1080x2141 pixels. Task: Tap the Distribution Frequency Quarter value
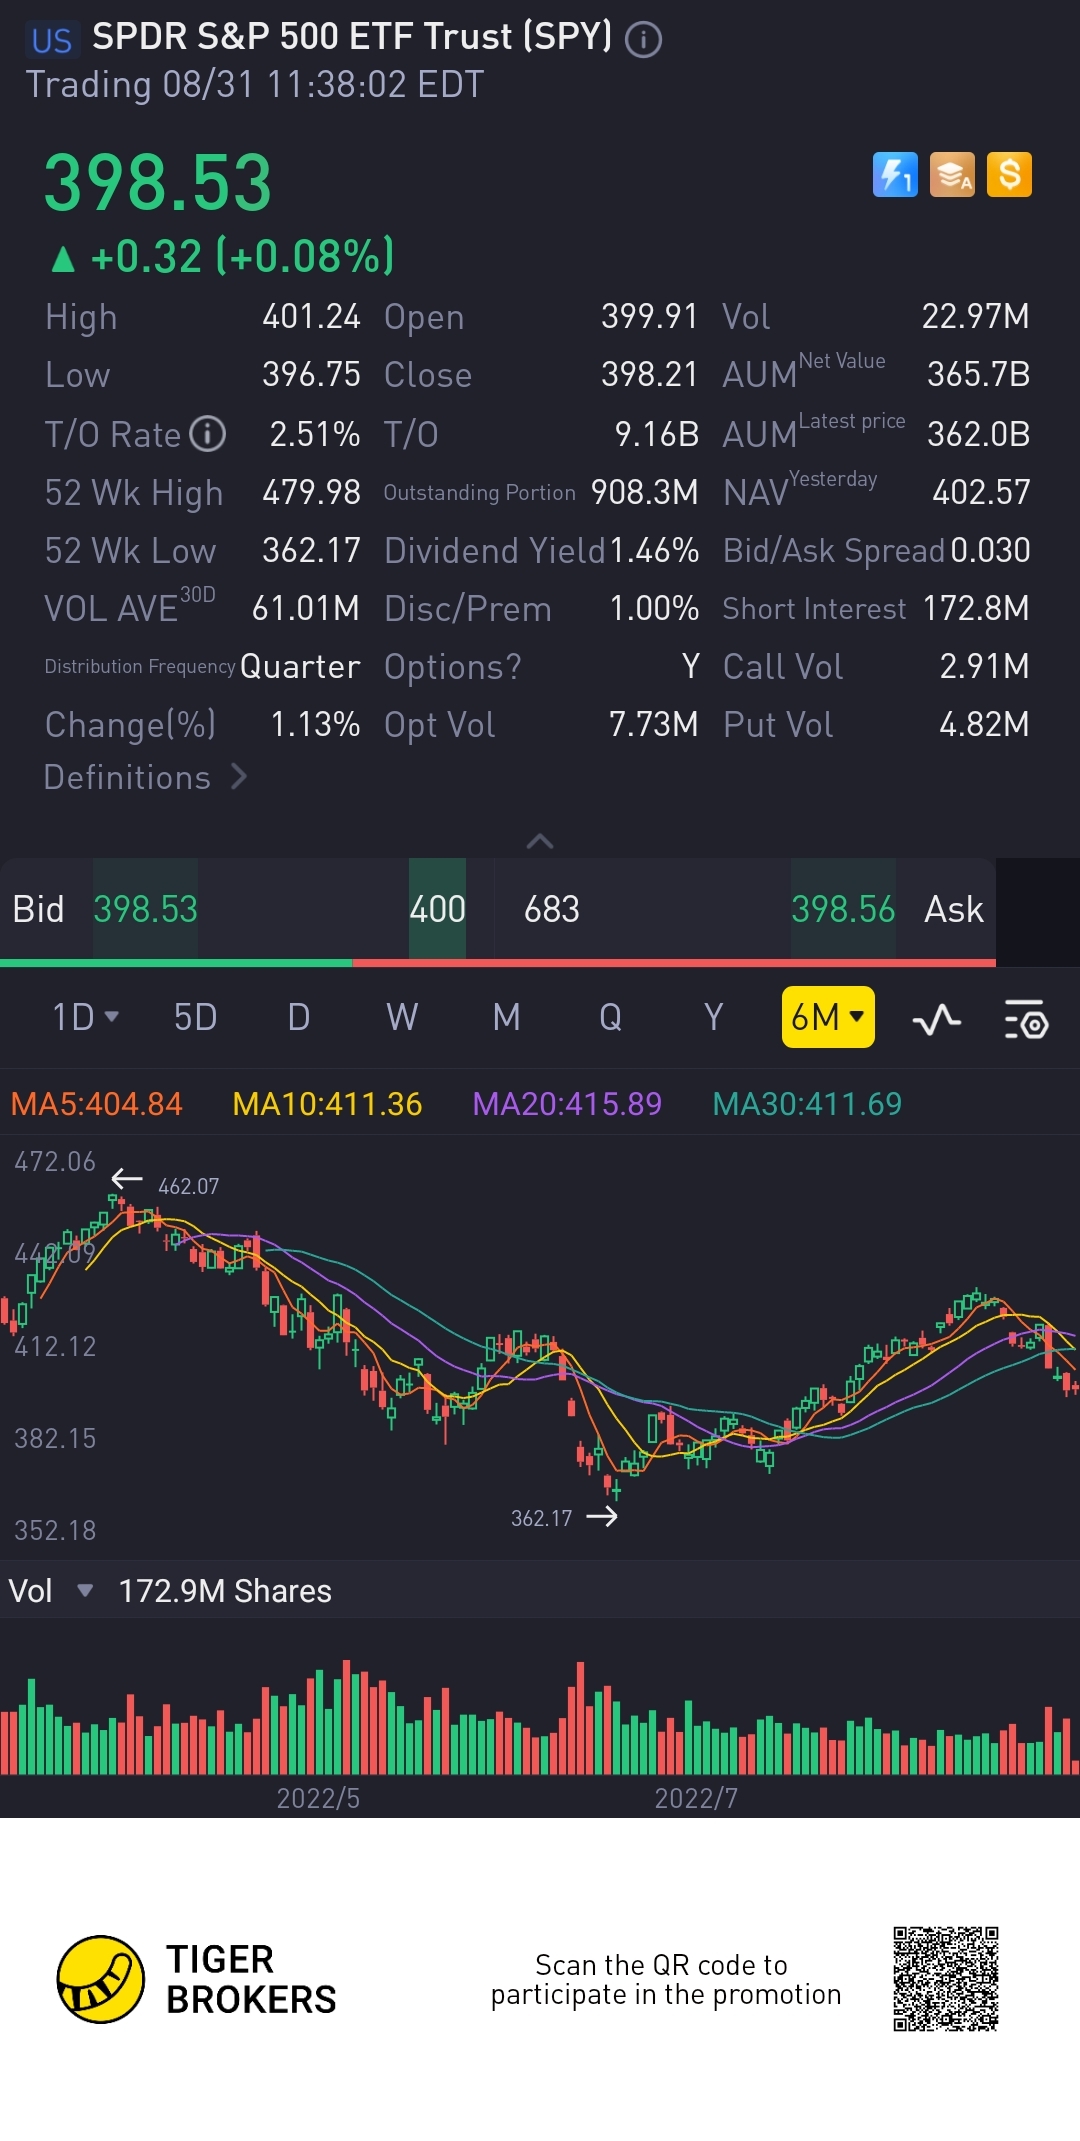tap(300, 666)
